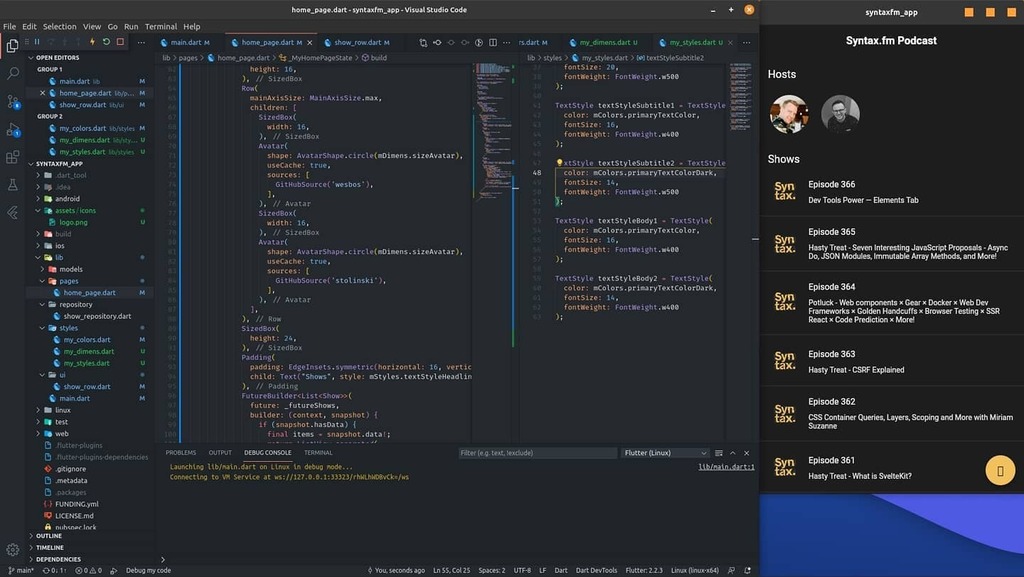Image resolution: width=1024 pixels, height=577 pixels.
Task: Click Dart DevTools in status bar
Action: pyautogui.click(x=596, y=570)
